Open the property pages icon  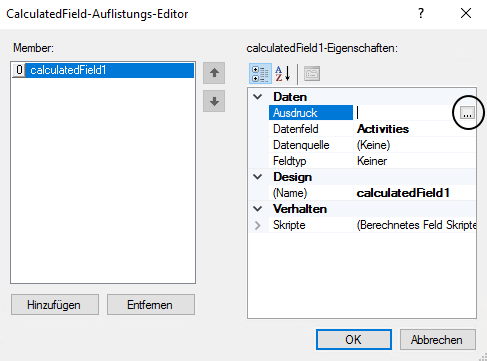tap(312, 74)
